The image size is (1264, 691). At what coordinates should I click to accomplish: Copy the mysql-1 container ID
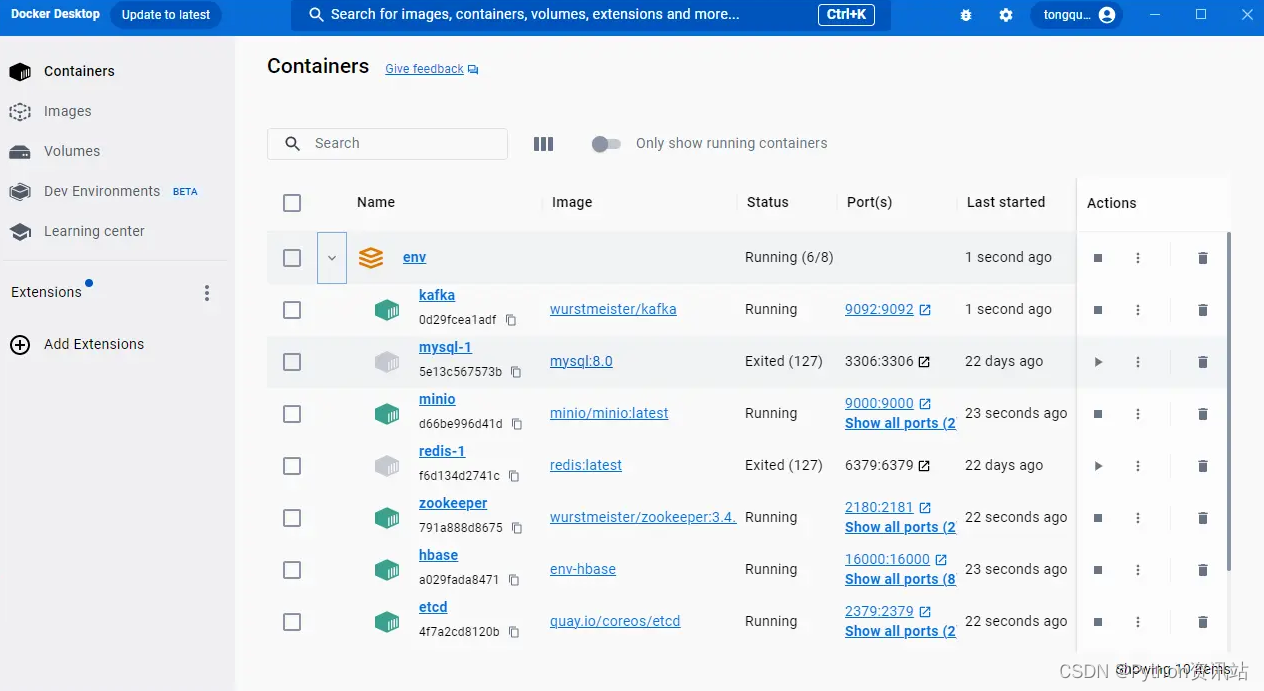coord(516,372)
